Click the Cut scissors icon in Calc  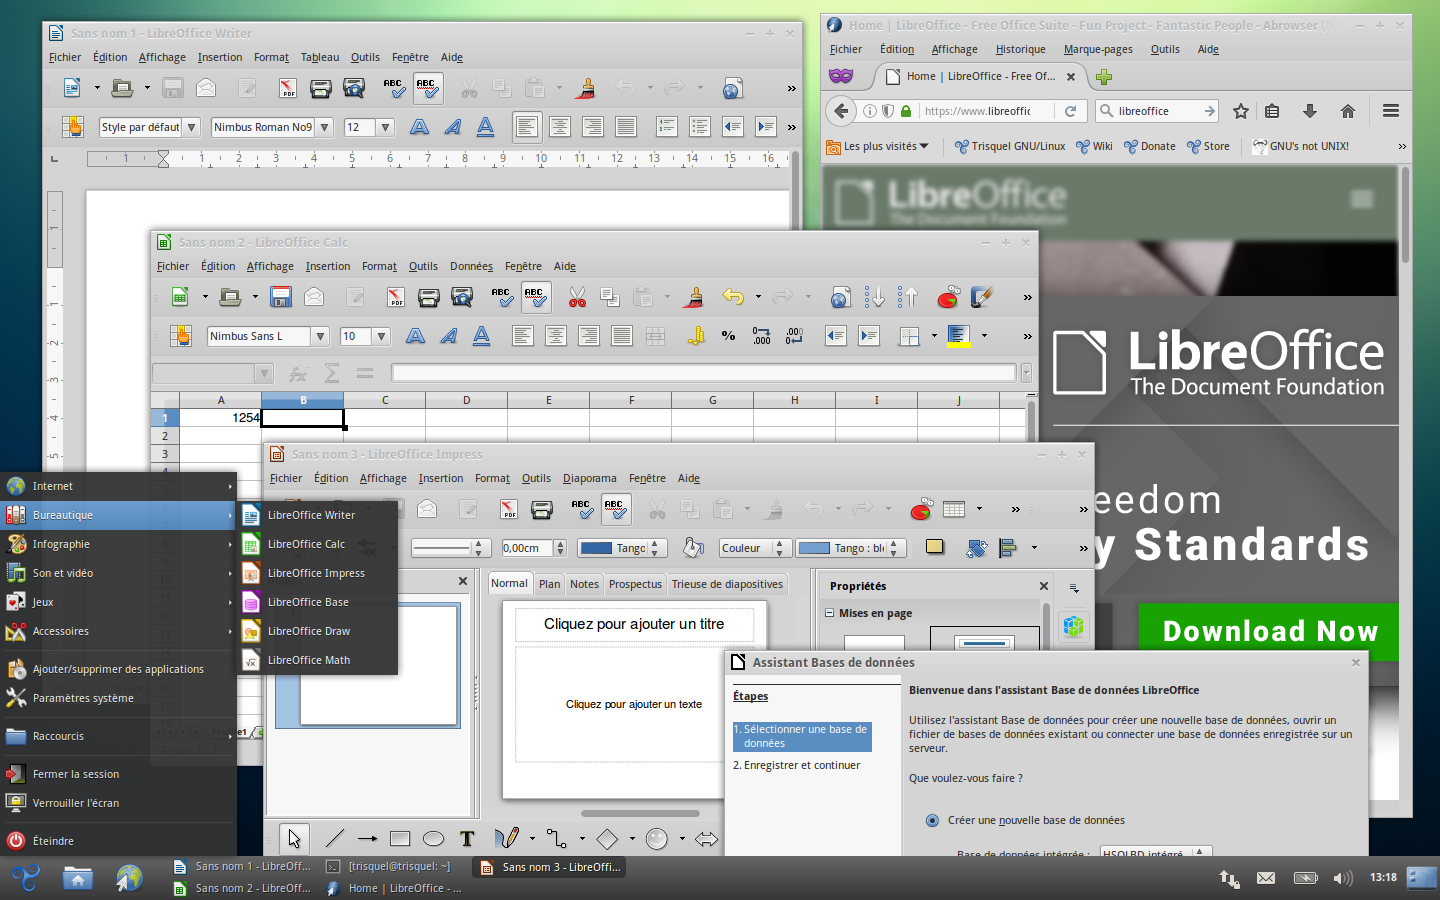577,297
